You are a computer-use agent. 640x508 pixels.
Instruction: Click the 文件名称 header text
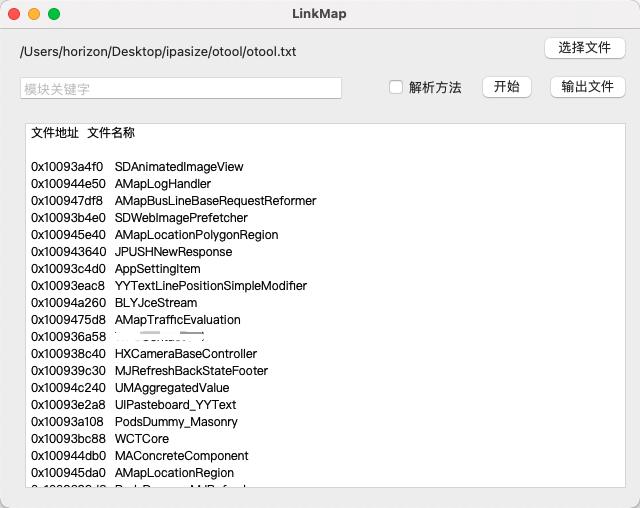tap(111, 133)
